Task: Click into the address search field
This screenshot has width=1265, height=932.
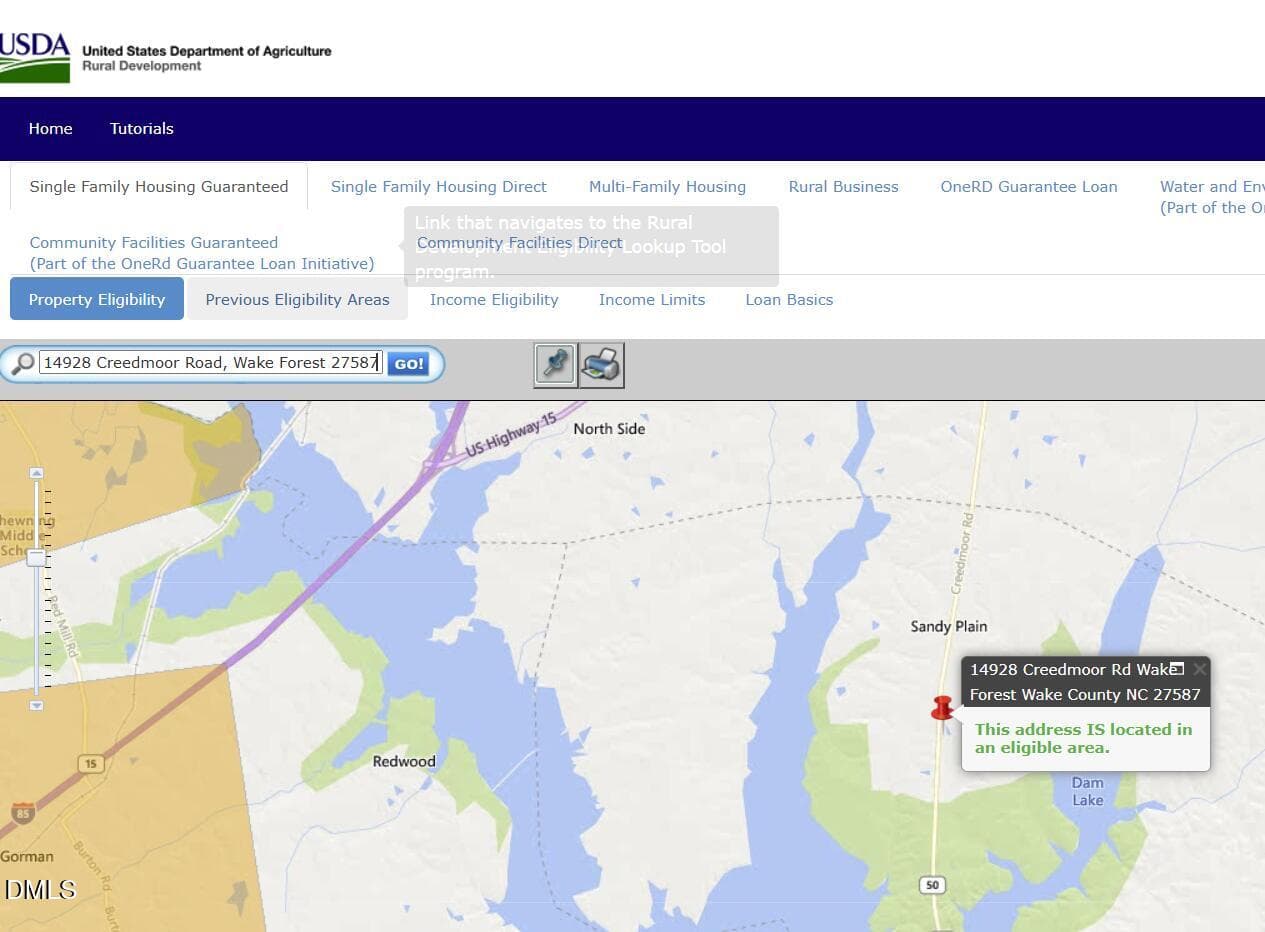Action: pos(211,363)
